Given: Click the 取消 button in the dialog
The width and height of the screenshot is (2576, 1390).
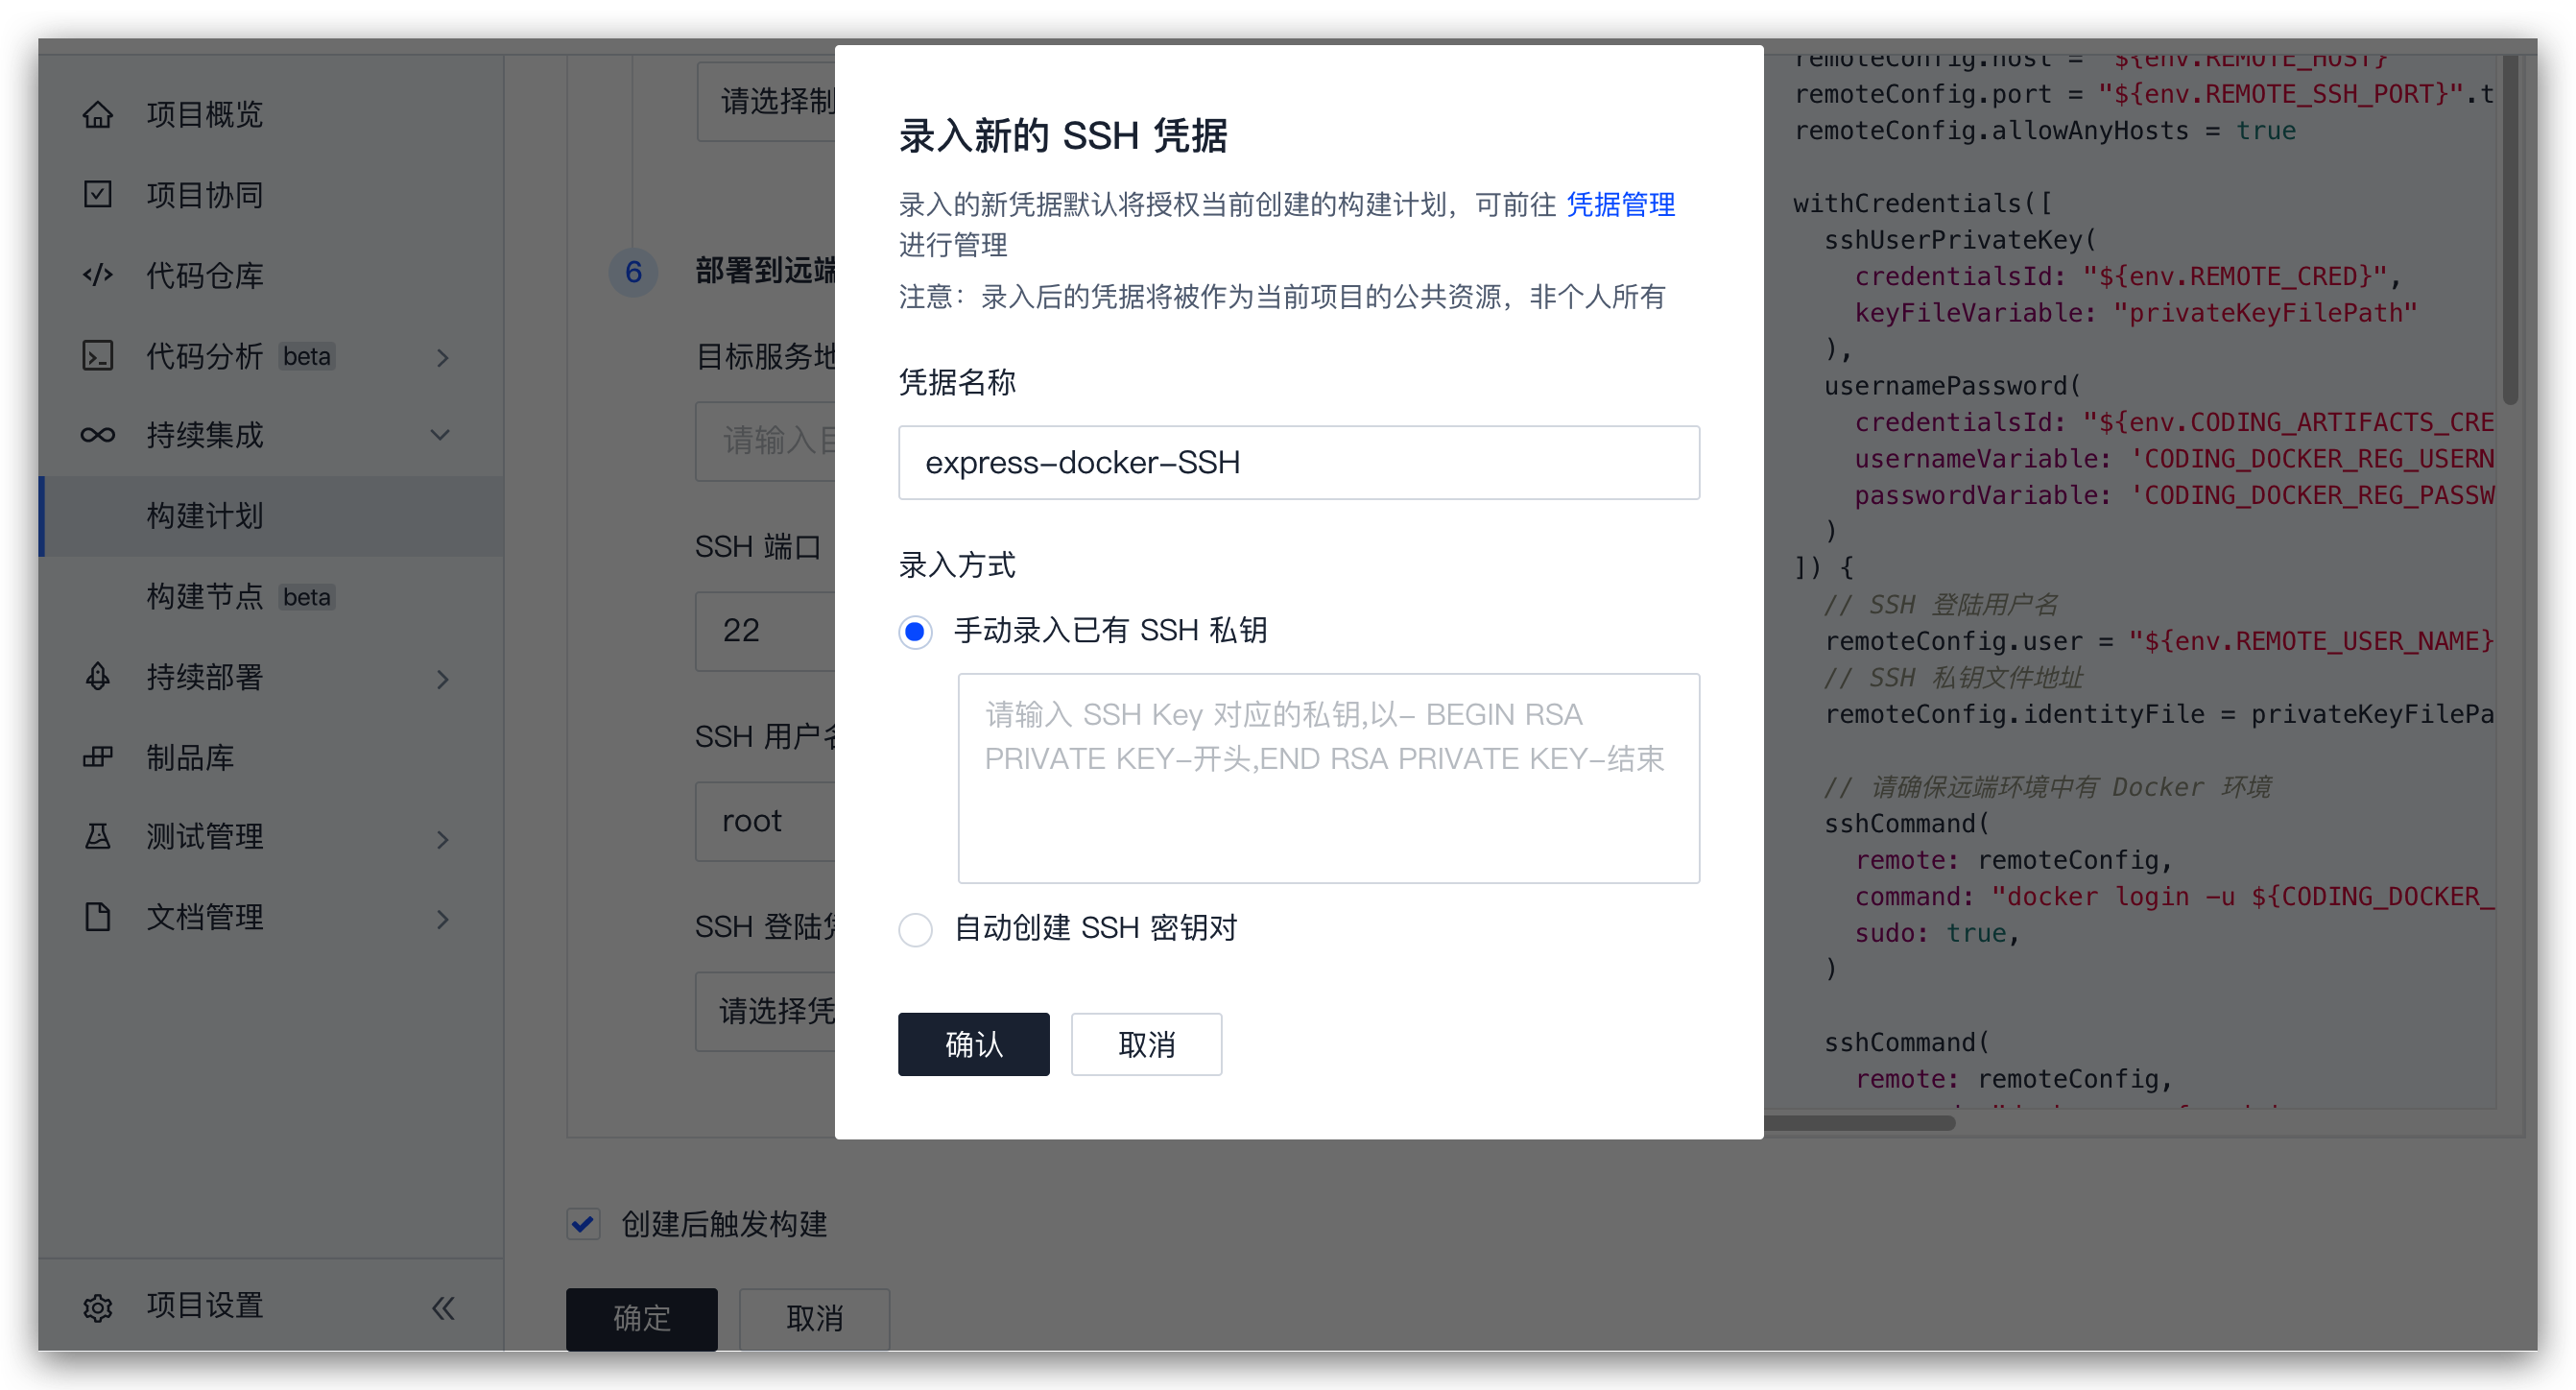Looking at the screenshot, I should tap(1146, 1044).
